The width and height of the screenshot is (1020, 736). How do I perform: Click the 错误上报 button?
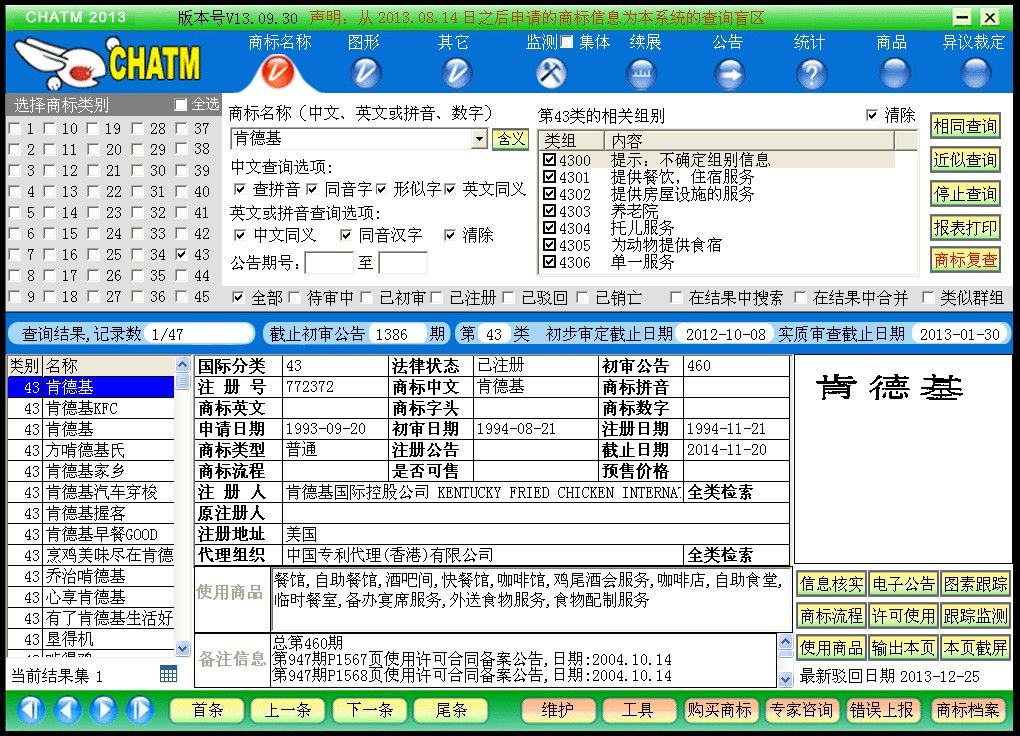pos(881,710)
